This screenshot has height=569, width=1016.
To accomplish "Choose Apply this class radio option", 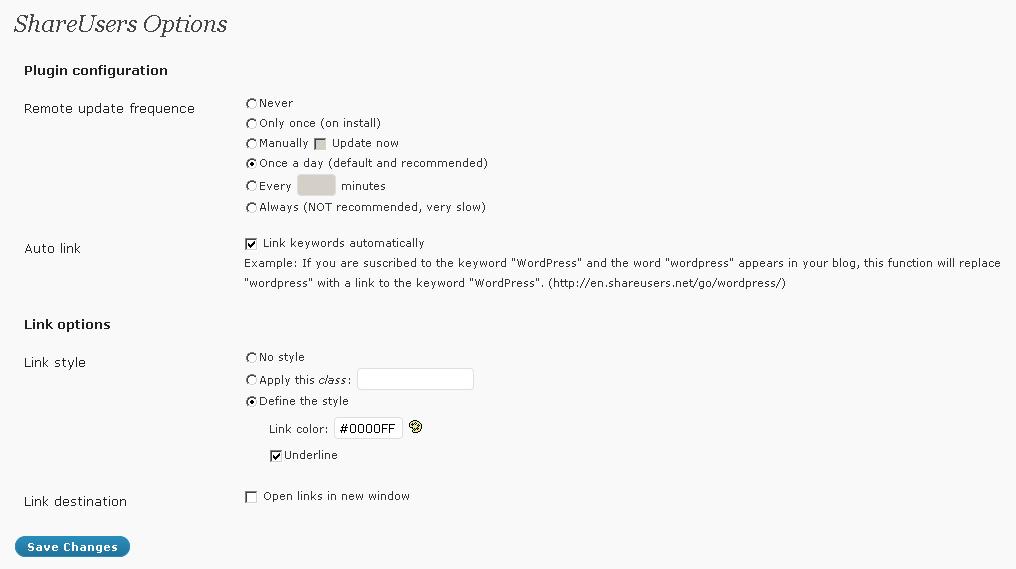I will click(251, 380).
